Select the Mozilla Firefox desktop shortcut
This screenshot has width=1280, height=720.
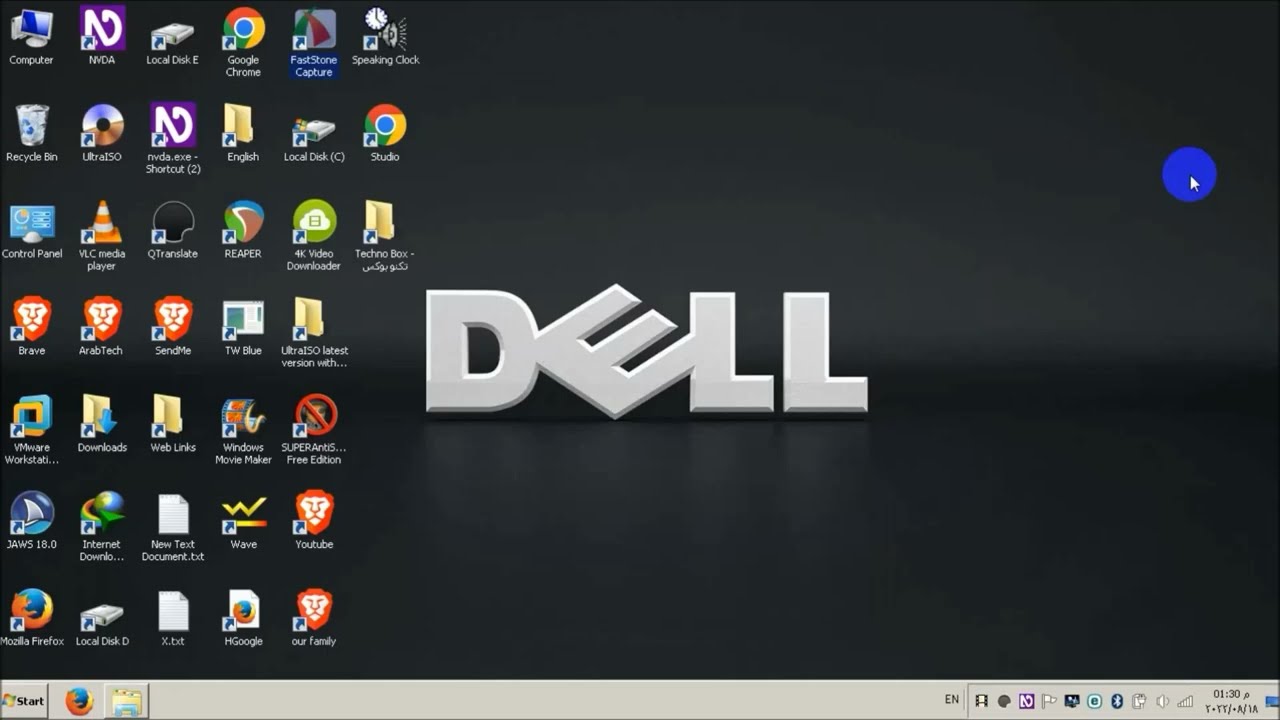32,619
